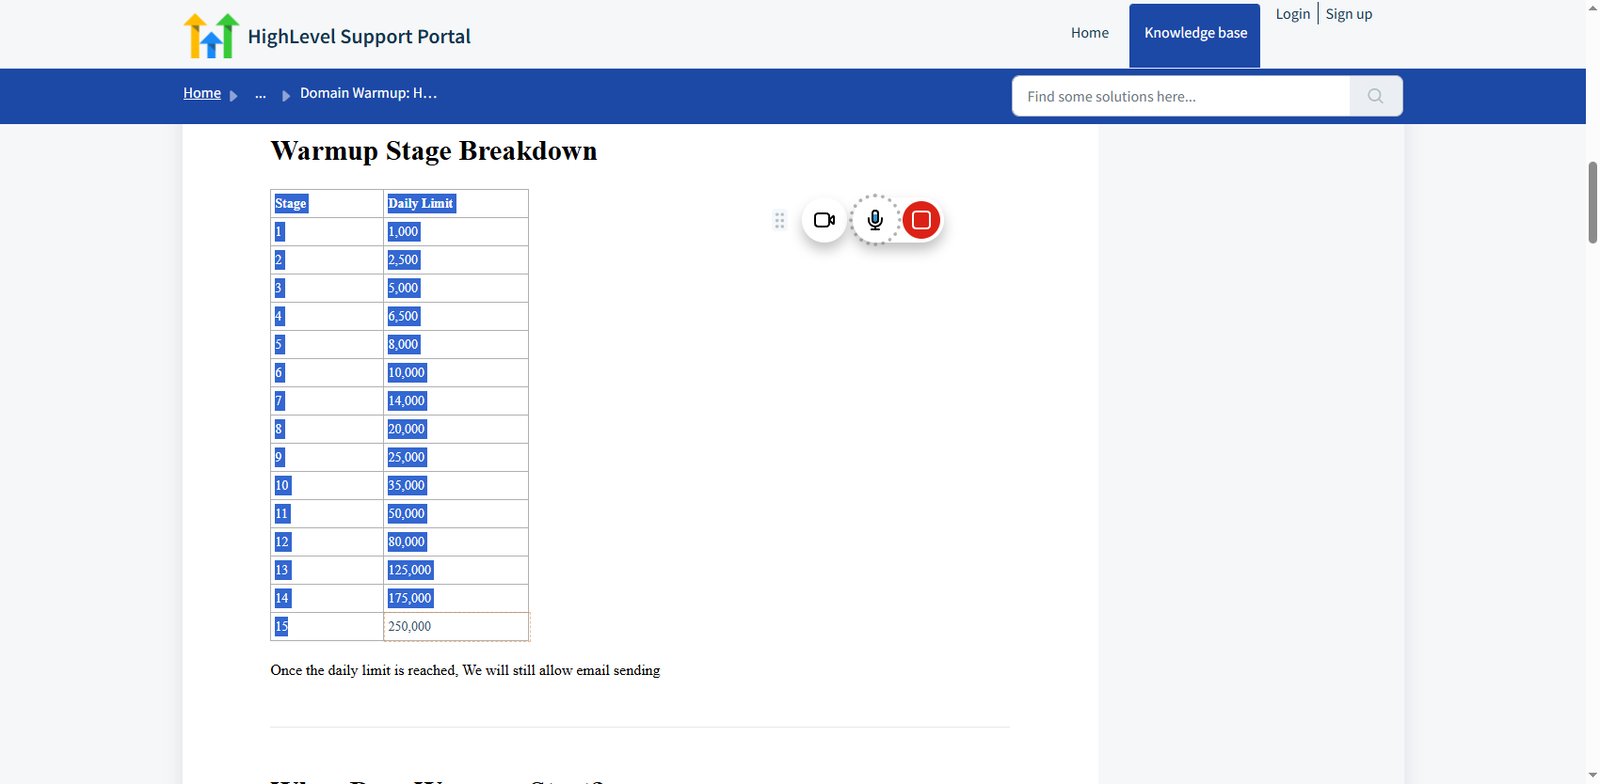Click the stage 15 number cell
Screen dimensions: 1600x784
point(327,626)
